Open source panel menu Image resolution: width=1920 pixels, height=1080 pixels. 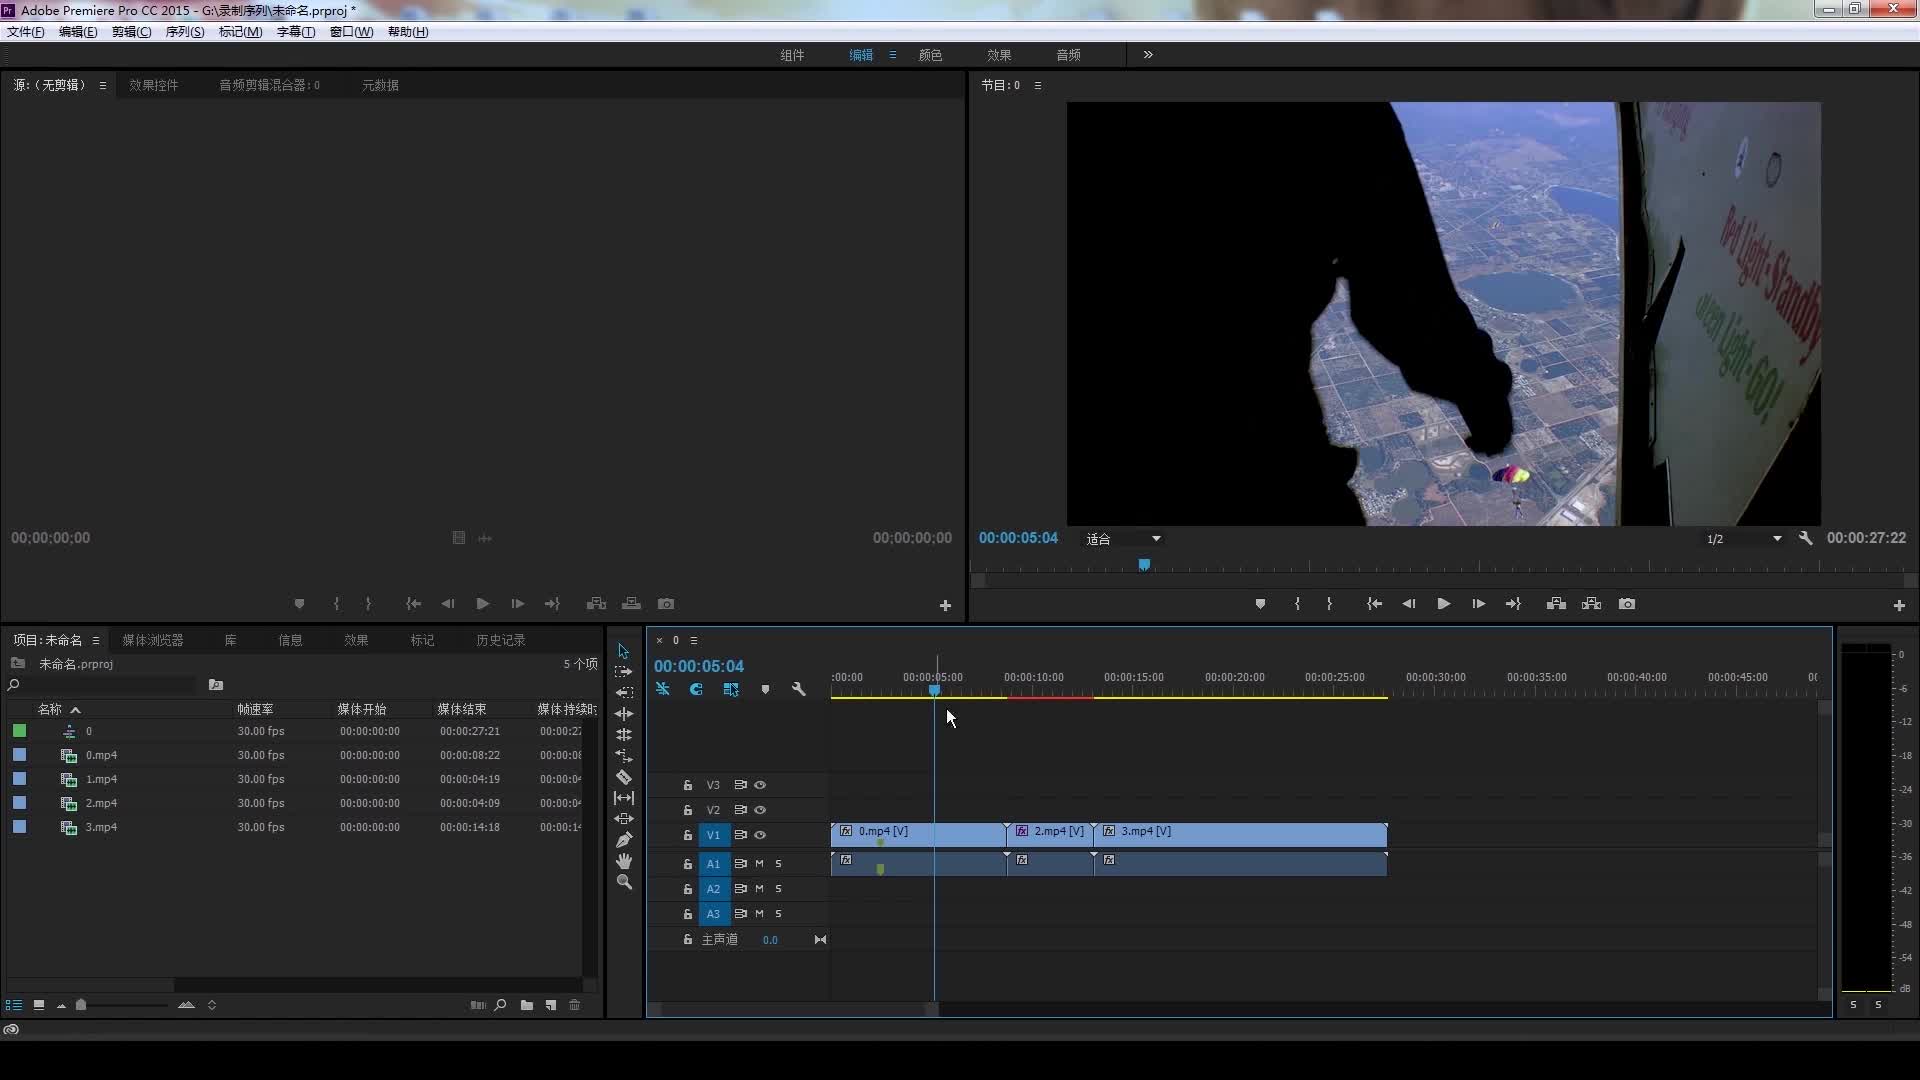coord(102,85)
